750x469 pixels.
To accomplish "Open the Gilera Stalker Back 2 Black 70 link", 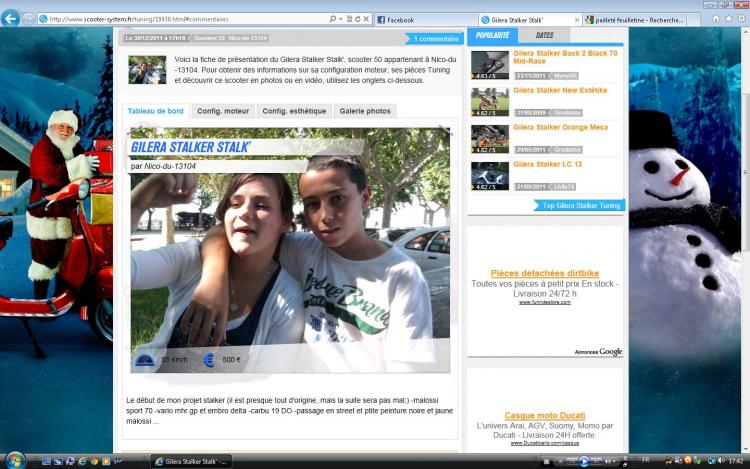I will click(565, 57).
